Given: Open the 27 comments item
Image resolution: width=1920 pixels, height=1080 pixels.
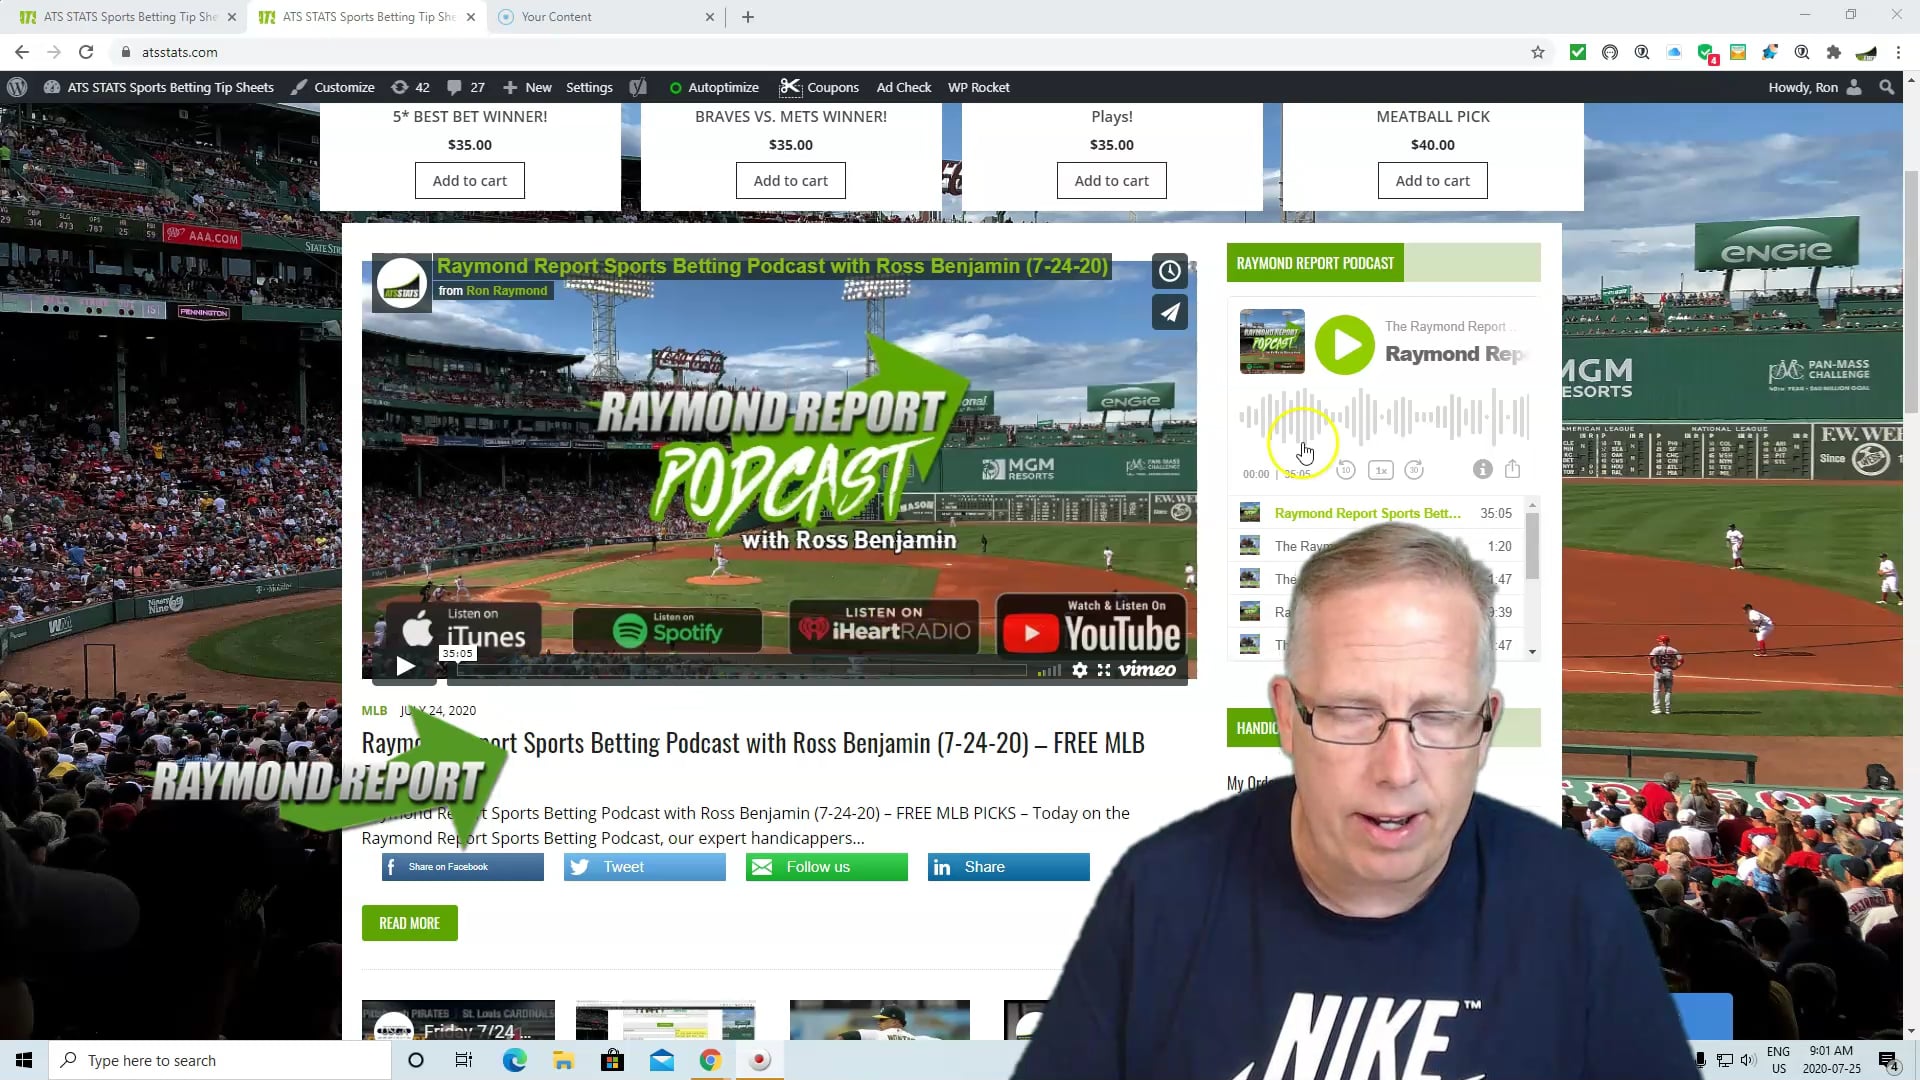Looking at the screenshot, I should [x=466, y=87].
